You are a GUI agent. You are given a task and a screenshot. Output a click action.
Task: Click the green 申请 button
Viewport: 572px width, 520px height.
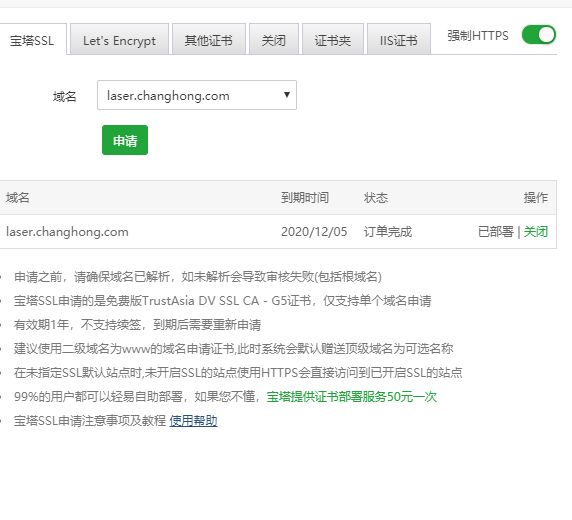(125, 140)
